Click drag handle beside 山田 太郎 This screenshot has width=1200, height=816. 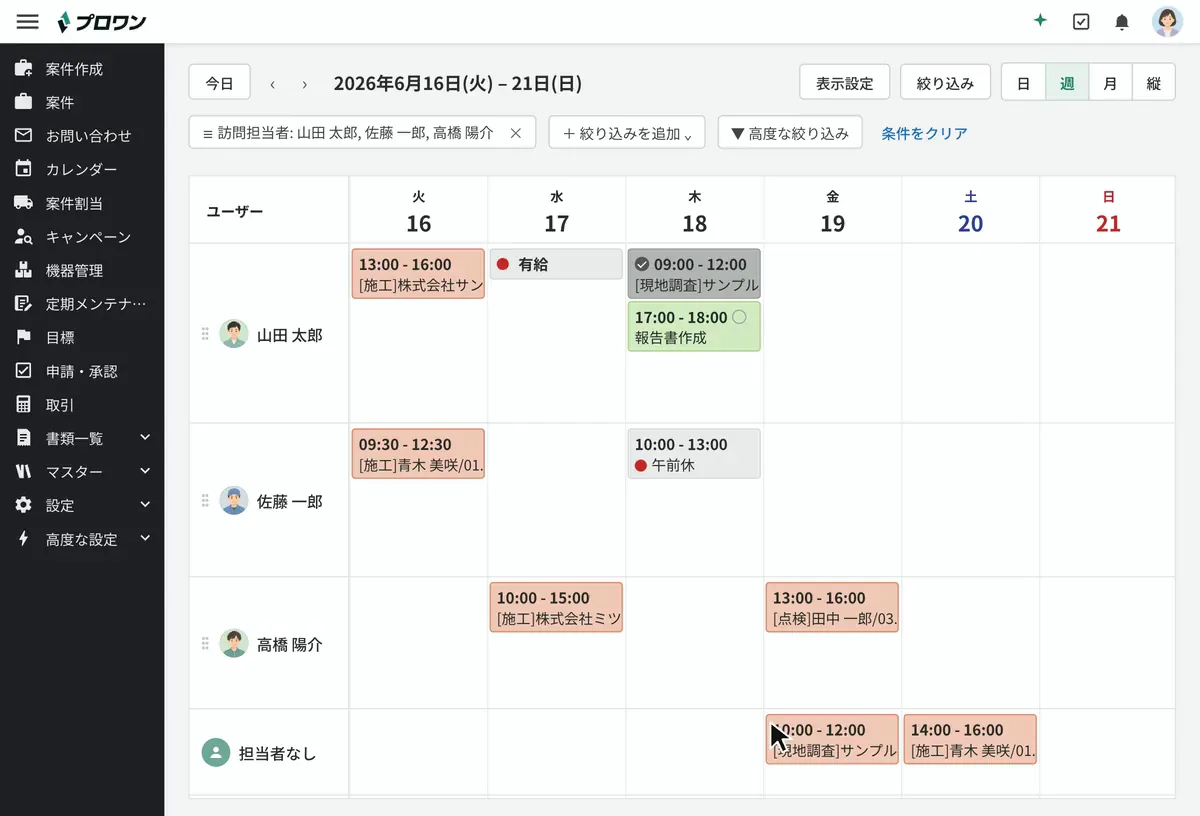206,334
